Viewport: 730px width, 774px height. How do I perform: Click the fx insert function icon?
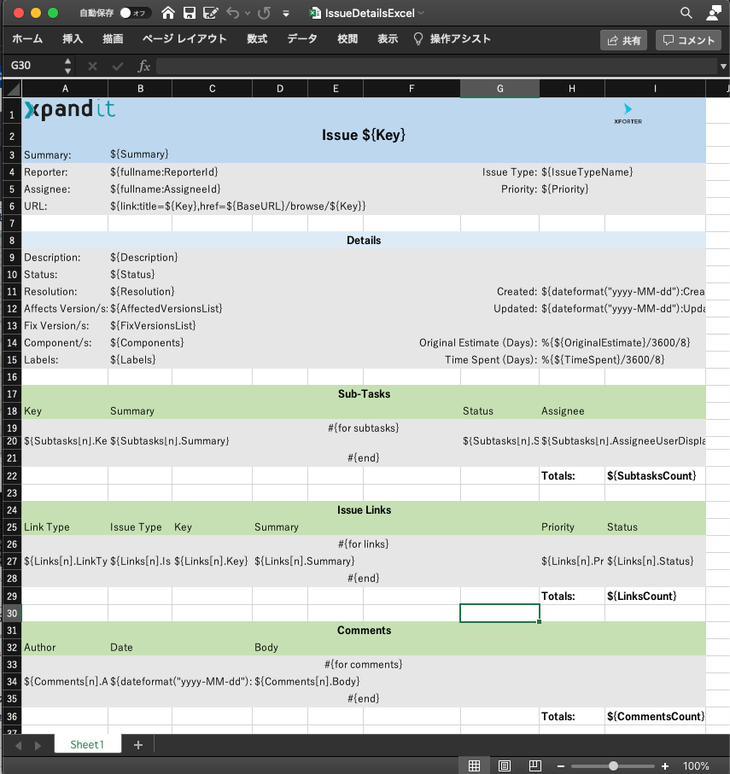[144, 66]
